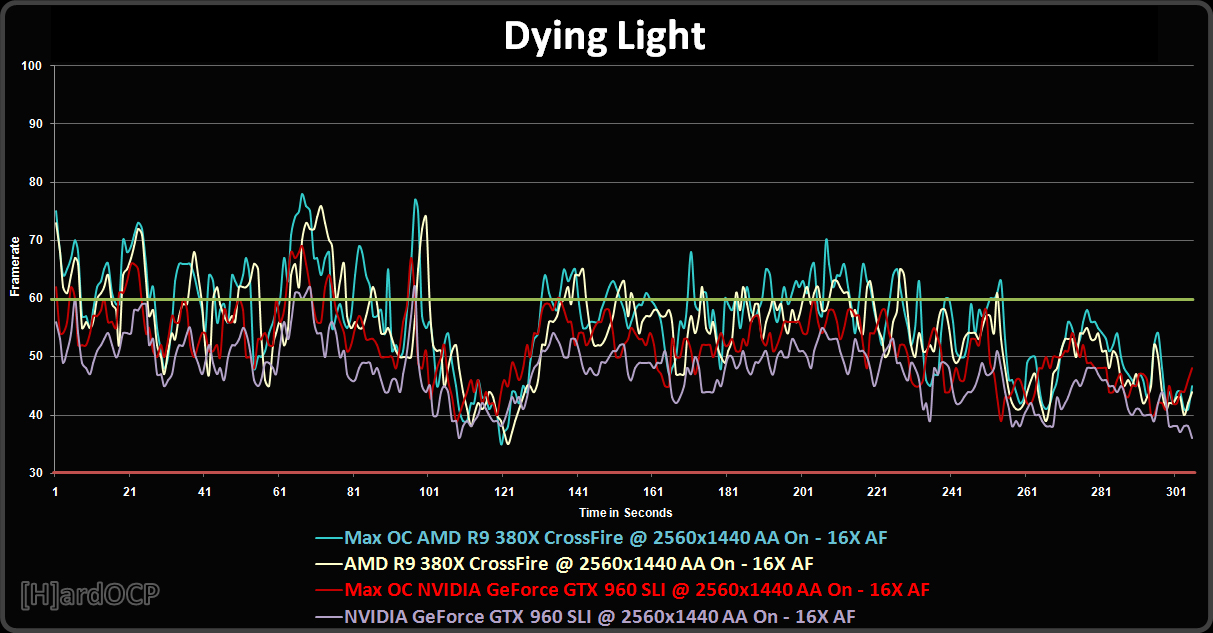The width and height of the screenshot is (1213, 633).
Task: Click the y-axis value 30
Action: pyautogui.click(x=34, y=472)
